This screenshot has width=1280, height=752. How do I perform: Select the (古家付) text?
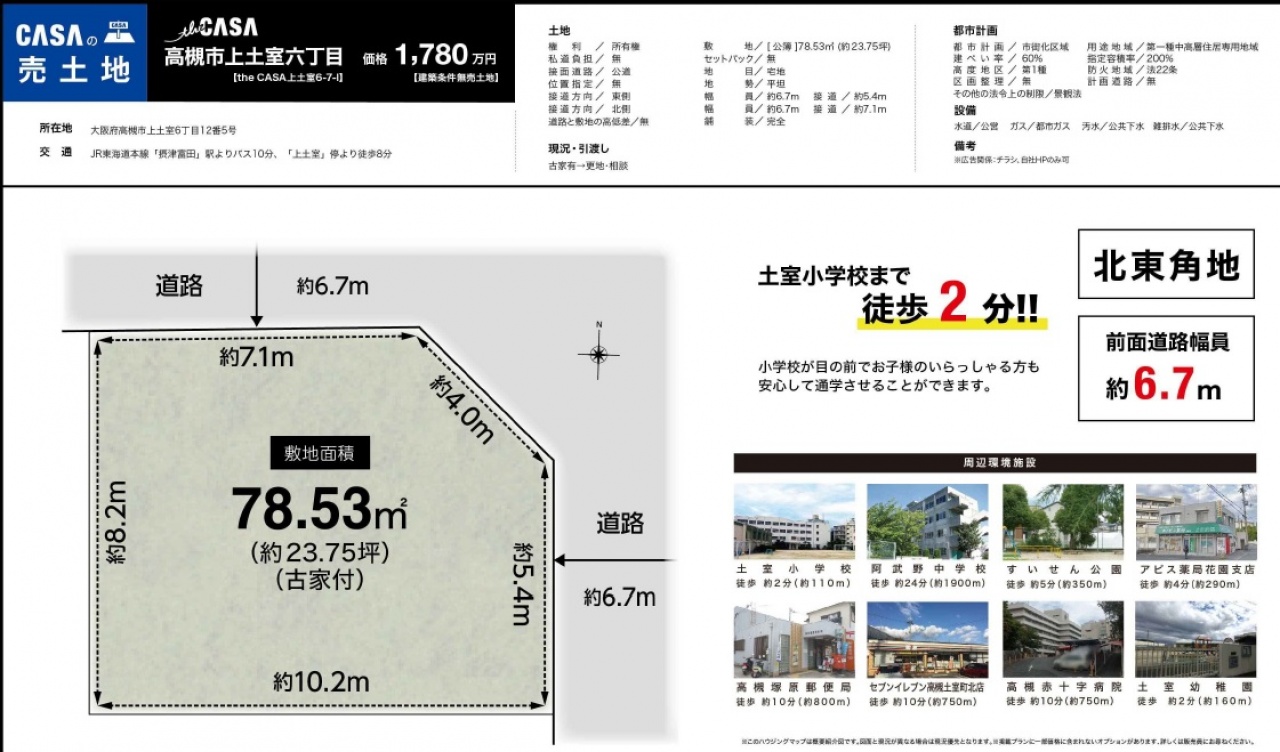(319, 578)
